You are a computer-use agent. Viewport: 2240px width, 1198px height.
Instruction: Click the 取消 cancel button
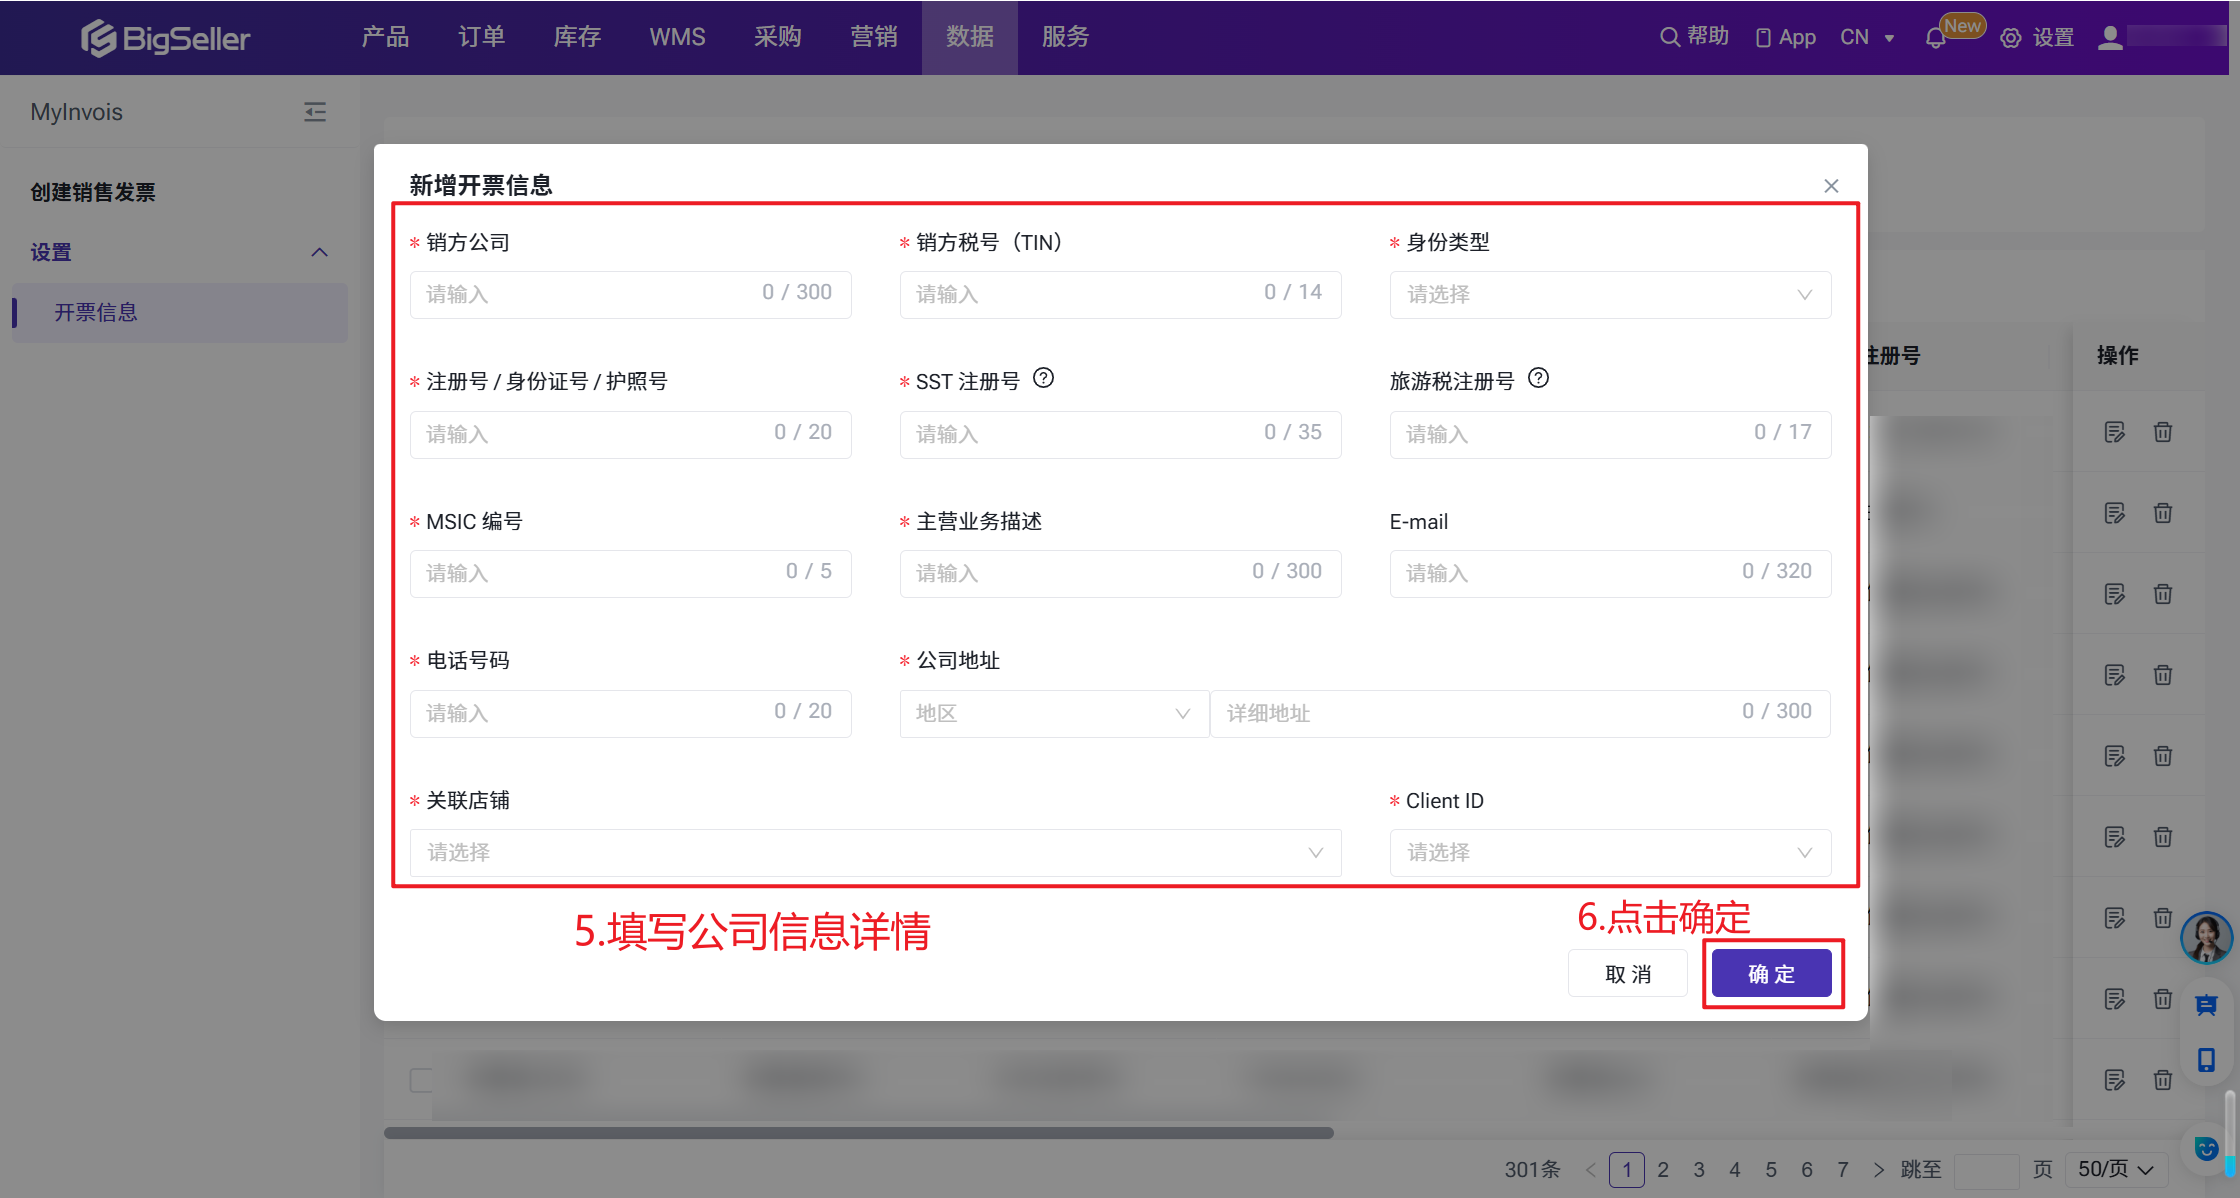coord(1627,974)
